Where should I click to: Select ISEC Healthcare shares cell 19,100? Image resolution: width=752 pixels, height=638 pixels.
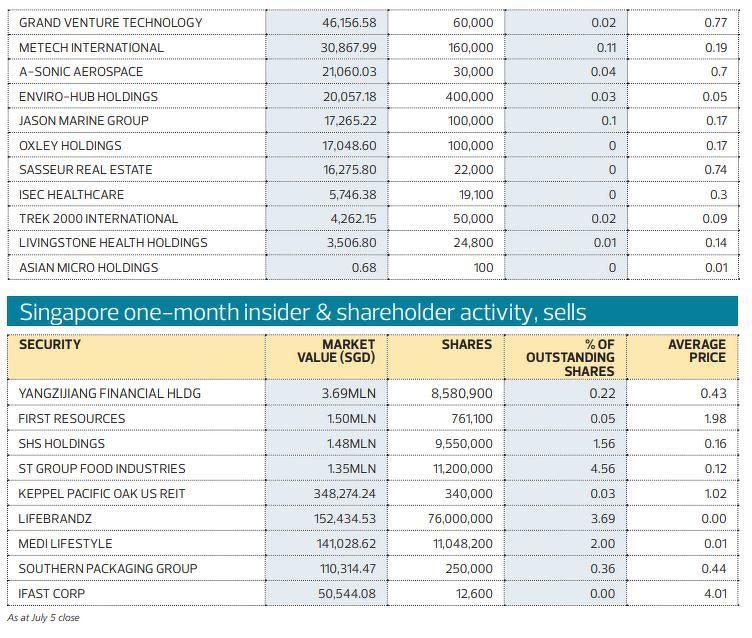(469, 195)
